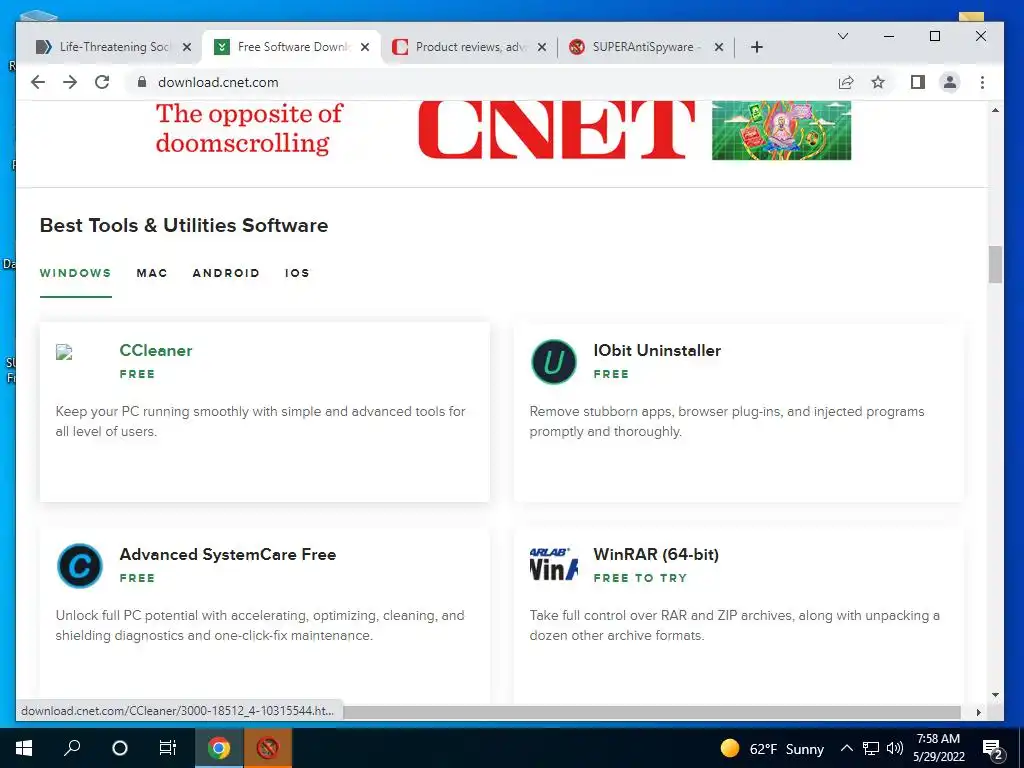The width and height of the screenshot is (1024, 768).
Task: Click the vertical scrollbar thumb
Action: (995, 264)
